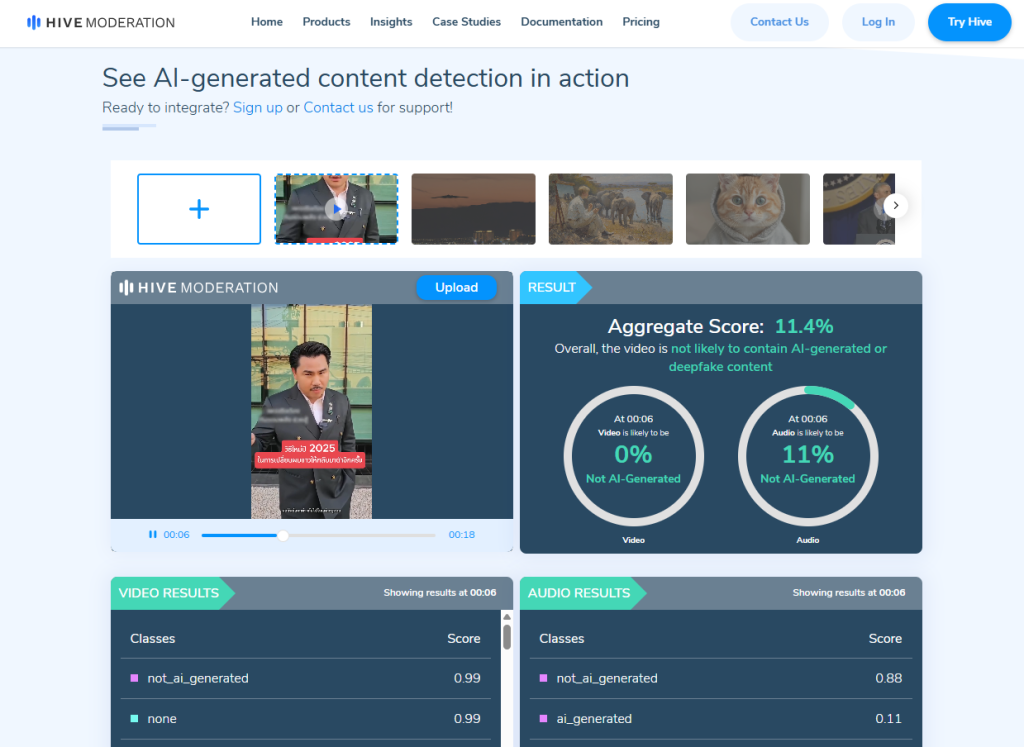This screenshot has height=747, width=1024.
Task: Click the video progress slider handle
Action: (x=283, y=535)
